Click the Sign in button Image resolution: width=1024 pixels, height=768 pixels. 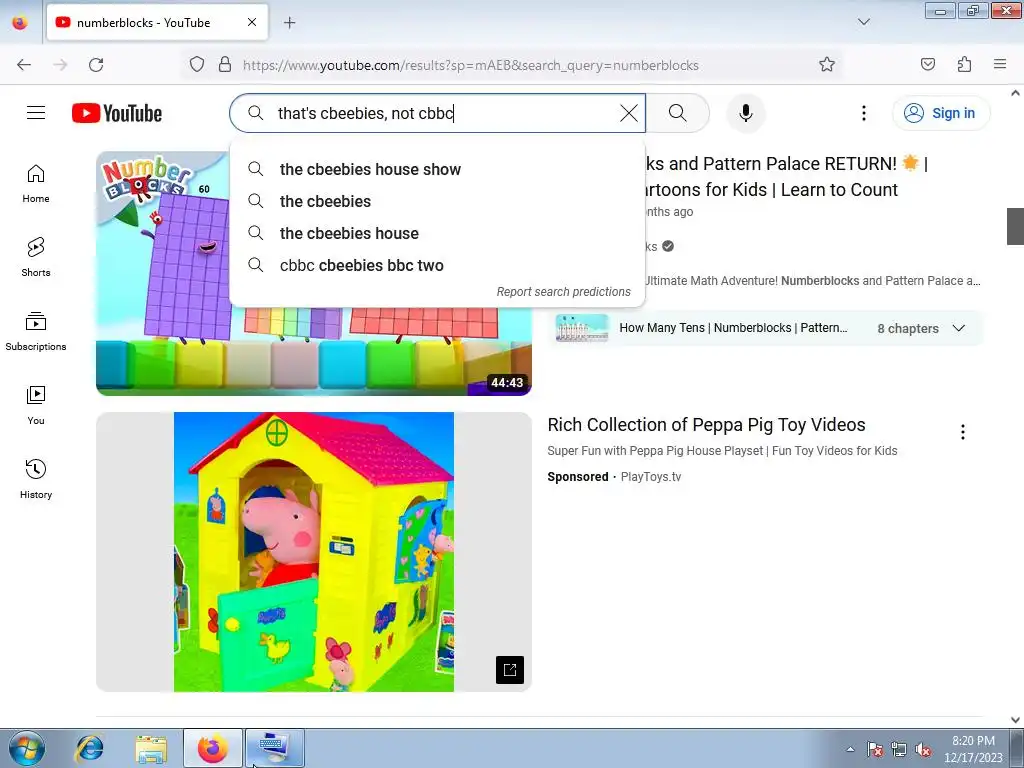(941, 113)
